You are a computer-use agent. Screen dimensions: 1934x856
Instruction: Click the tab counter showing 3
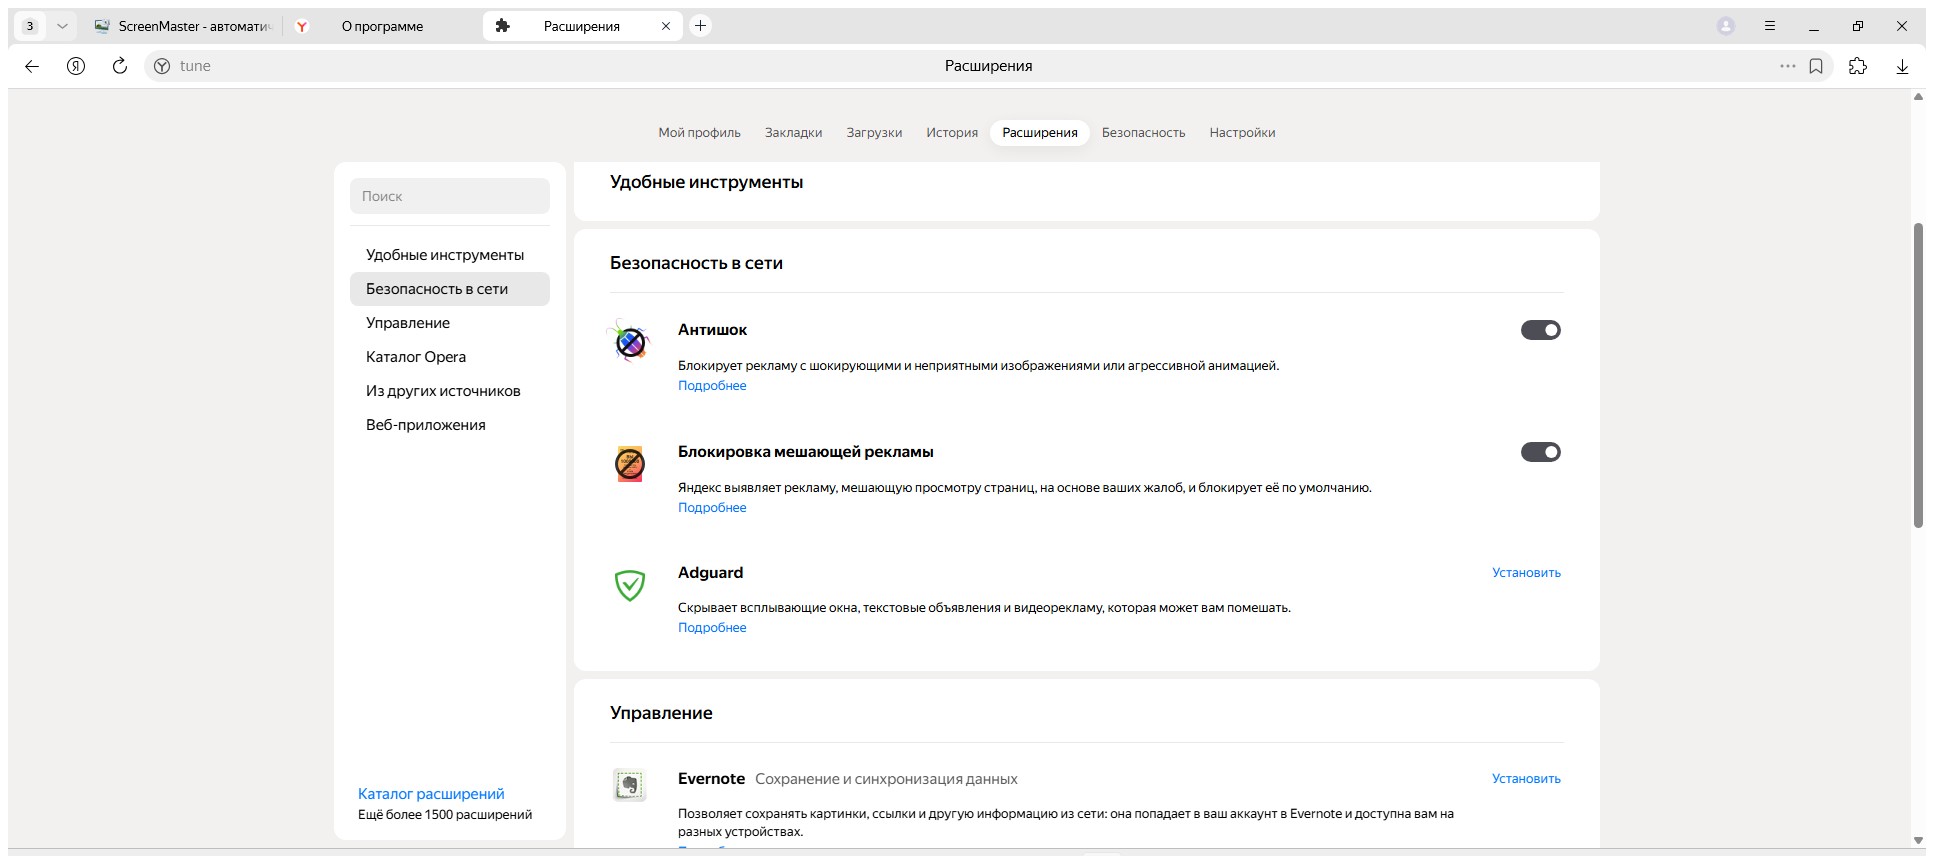click(30, 26)
